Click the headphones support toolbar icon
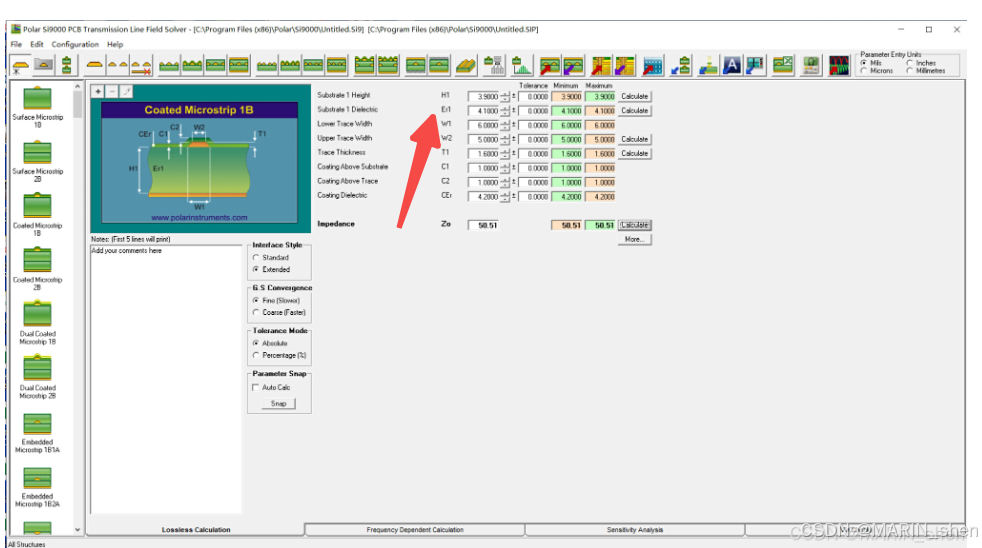The height and width of the screenshot is (548, 982). point(811,65)
